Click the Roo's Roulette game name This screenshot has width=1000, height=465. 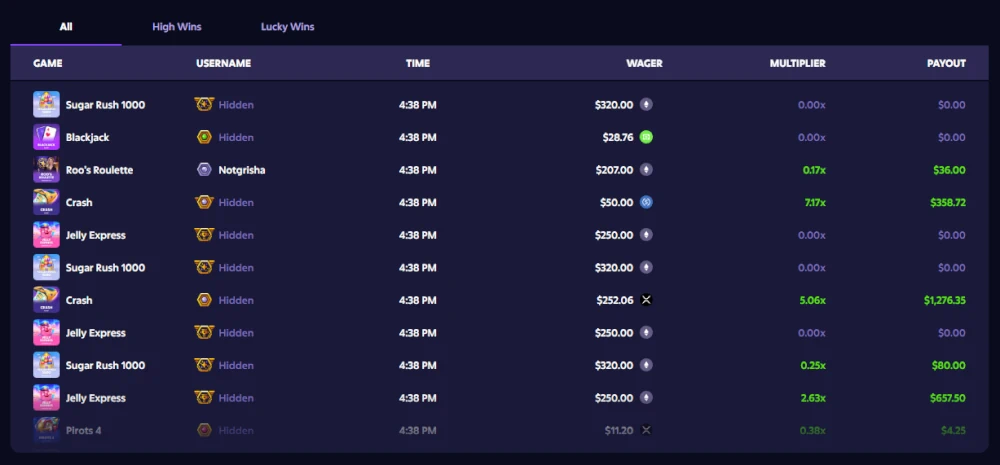[99, 170]
